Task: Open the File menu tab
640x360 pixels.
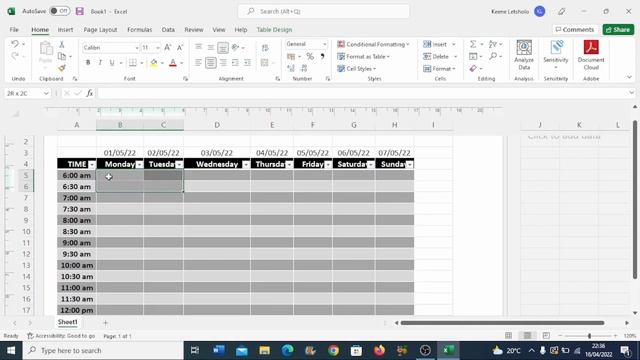Action: point(14,30)
